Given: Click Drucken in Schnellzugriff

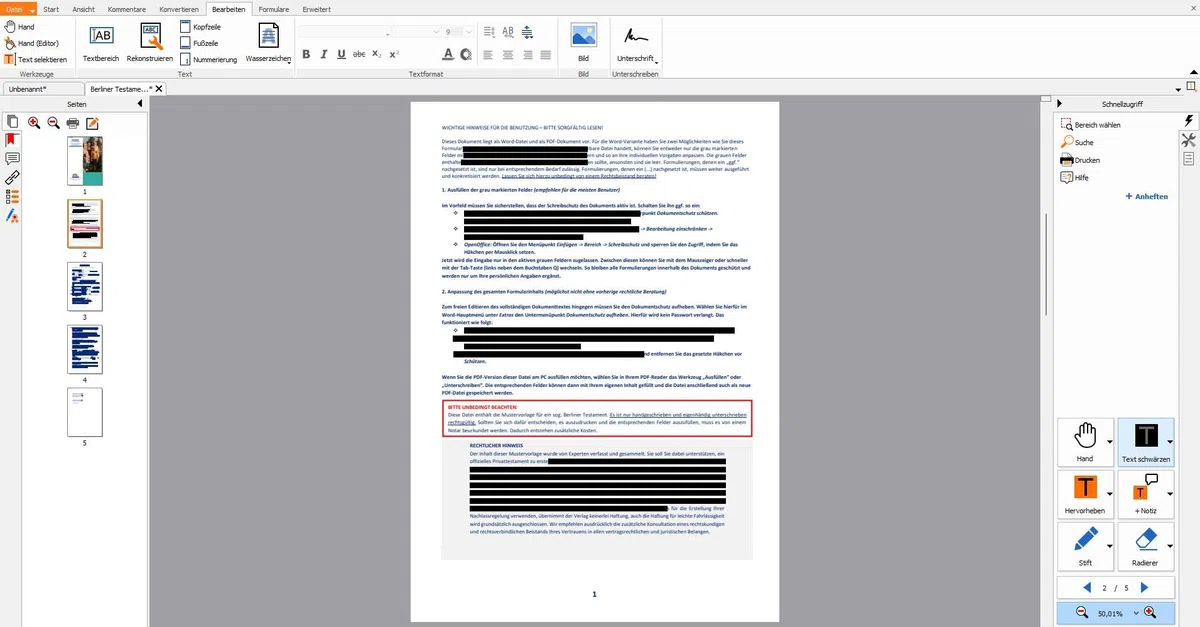Looking at the screenshot, I should coord(1080,159).
